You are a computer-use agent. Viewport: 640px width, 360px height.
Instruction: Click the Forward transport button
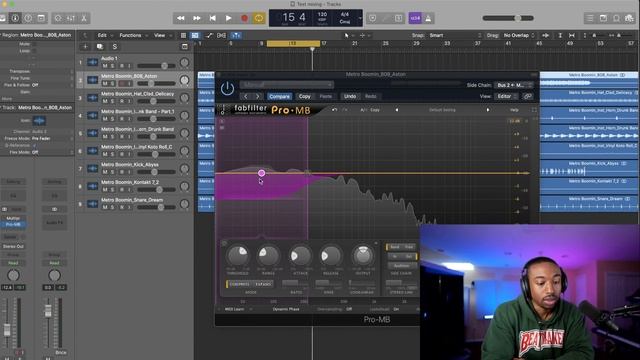196,18
